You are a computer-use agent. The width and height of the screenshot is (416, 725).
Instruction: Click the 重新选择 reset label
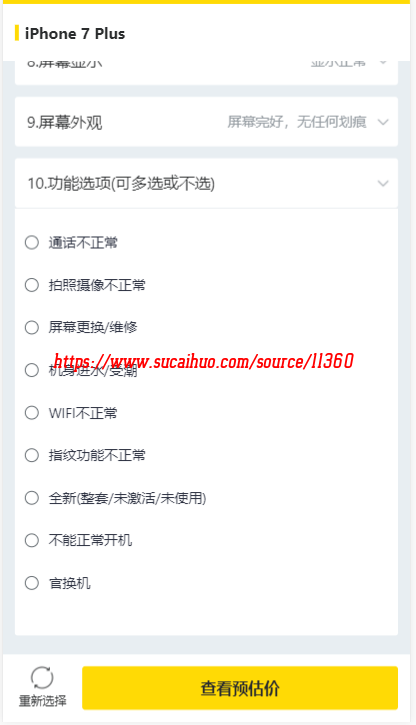[x=42, y=700]
